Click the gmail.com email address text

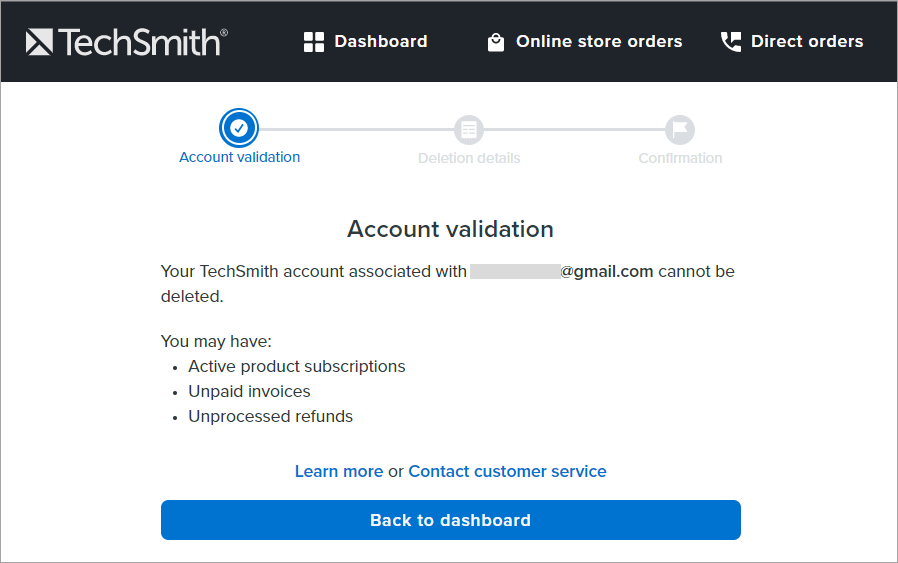coord(606,271)
